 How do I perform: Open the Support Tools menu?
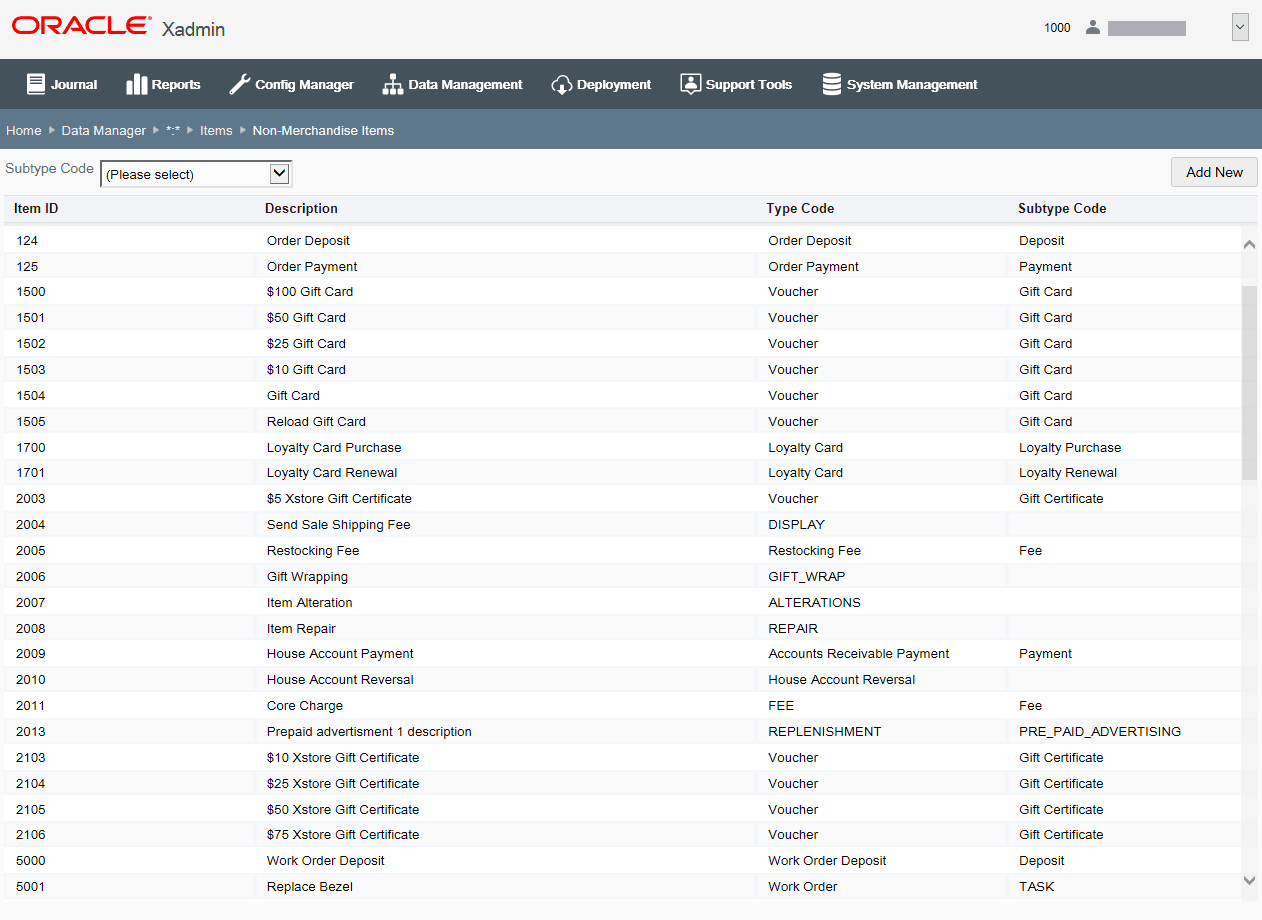click(x=736, y=84)
